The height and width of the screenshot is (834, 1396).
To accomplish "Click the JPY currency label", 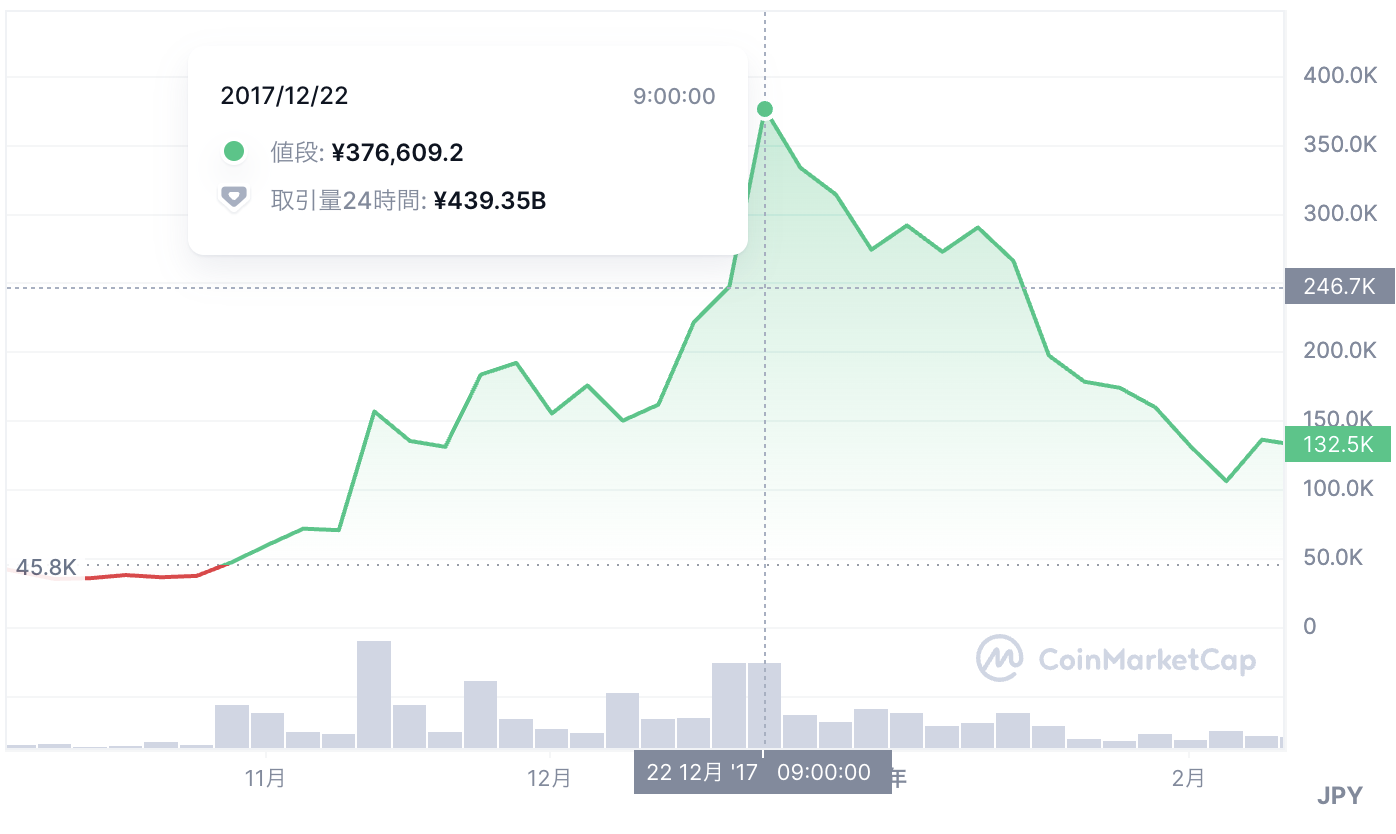I will coord(1339,796).
